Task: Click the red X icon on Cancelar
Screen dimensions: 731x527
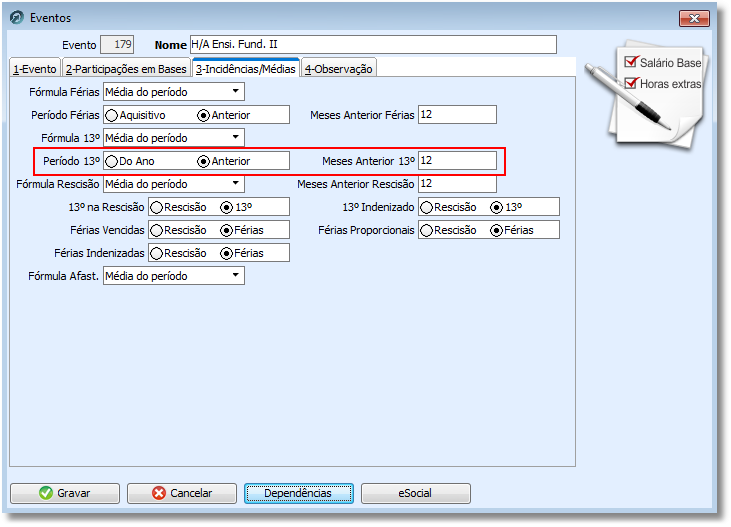Action: pyautogui.click(x=159, y=493)
